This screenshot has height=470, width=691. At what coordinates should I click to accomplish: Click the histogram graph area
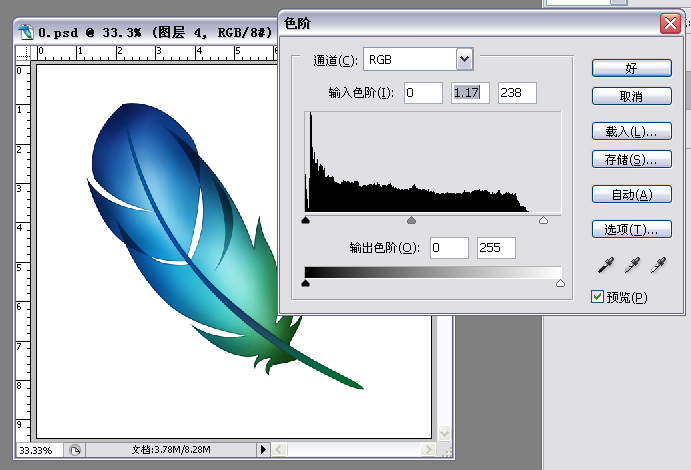pos(433,162)
